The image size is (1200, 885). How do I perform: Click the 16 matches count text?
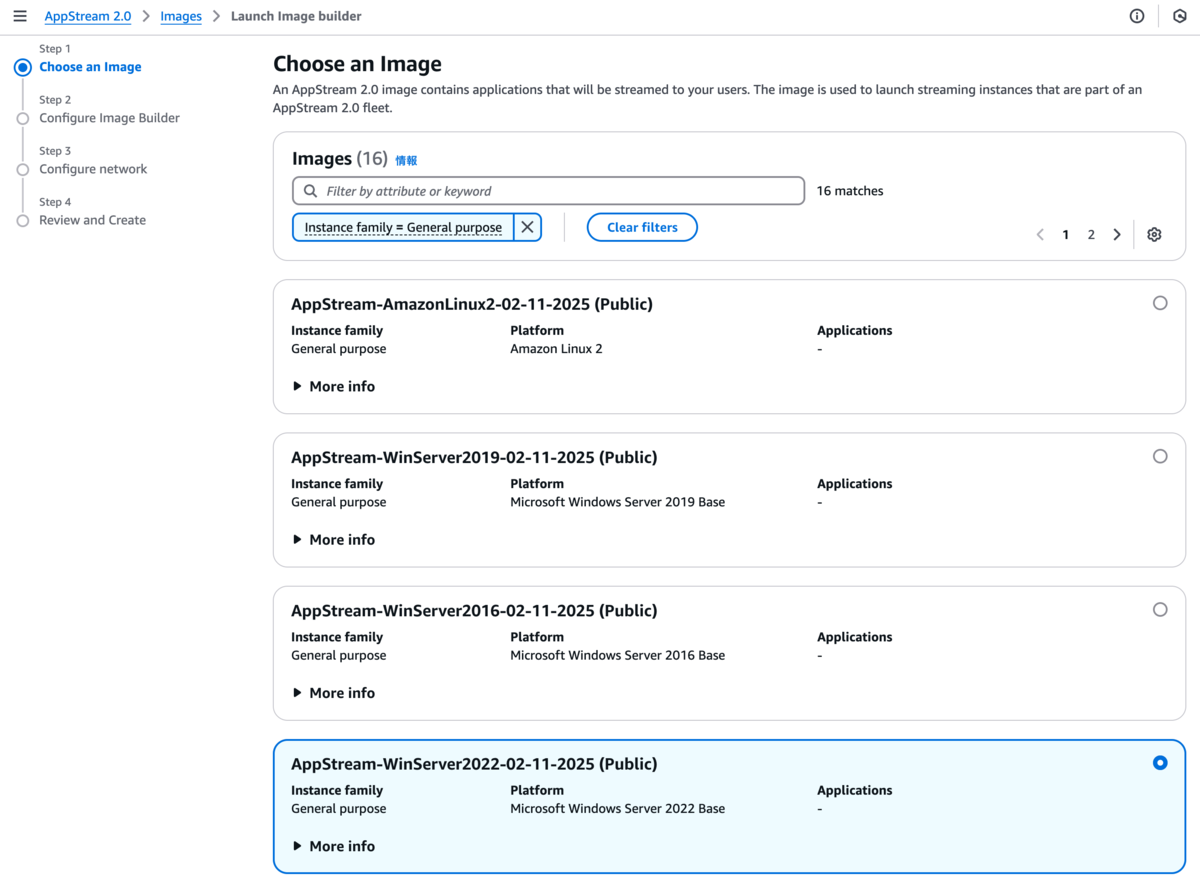[x=850, y=191]
